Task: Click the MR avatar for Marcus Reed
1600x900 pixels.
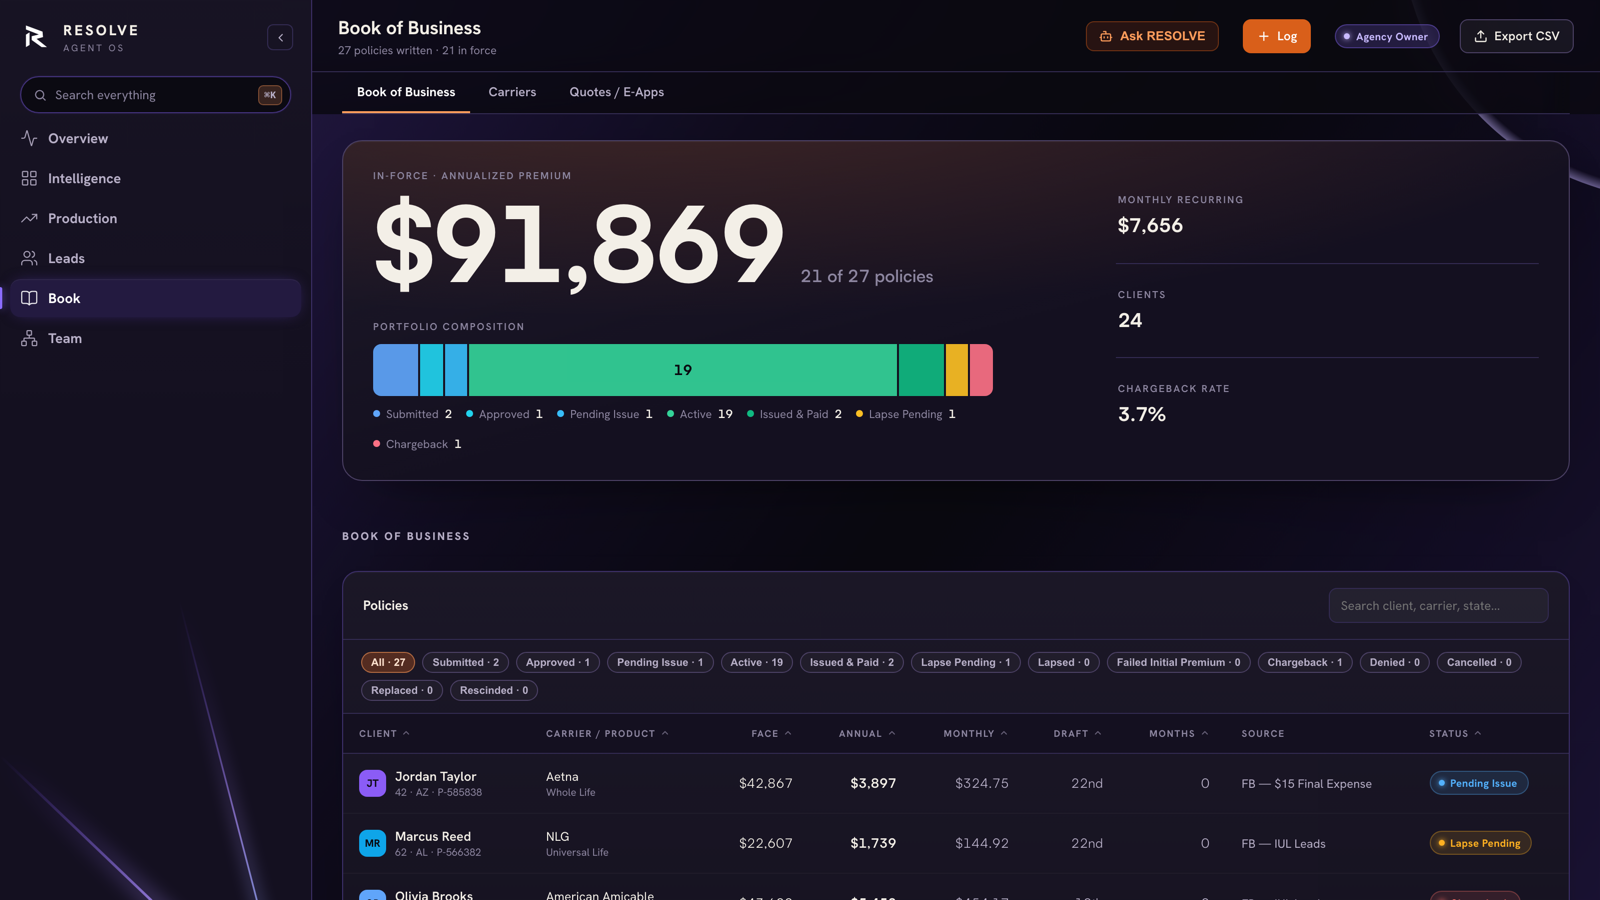Action: click(x=372, y=843)
